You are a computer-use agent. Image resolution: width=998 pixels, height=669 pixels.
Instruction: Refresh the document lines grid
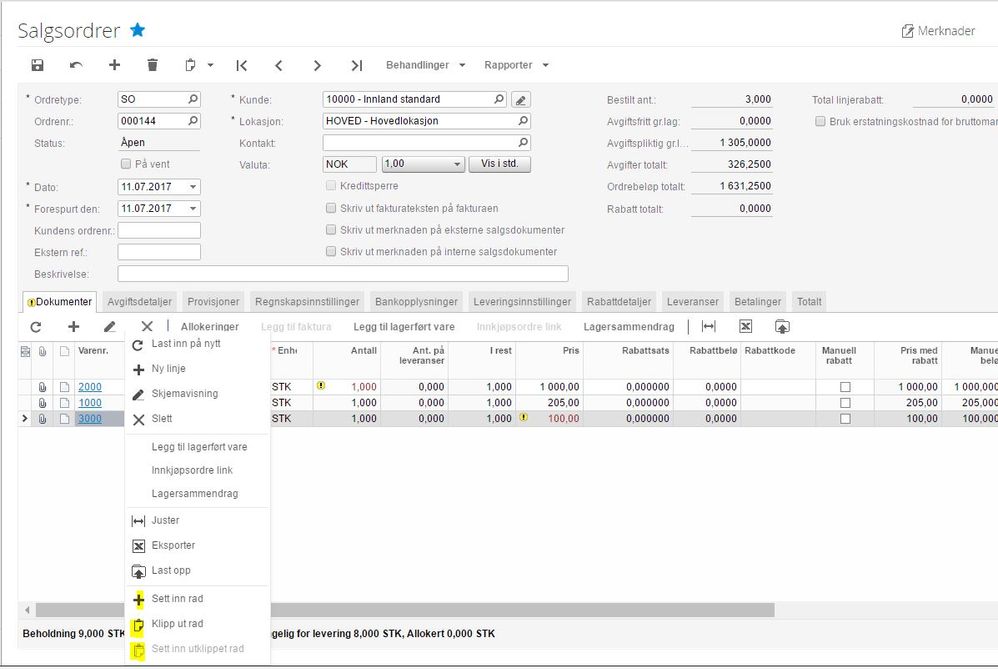36,326
